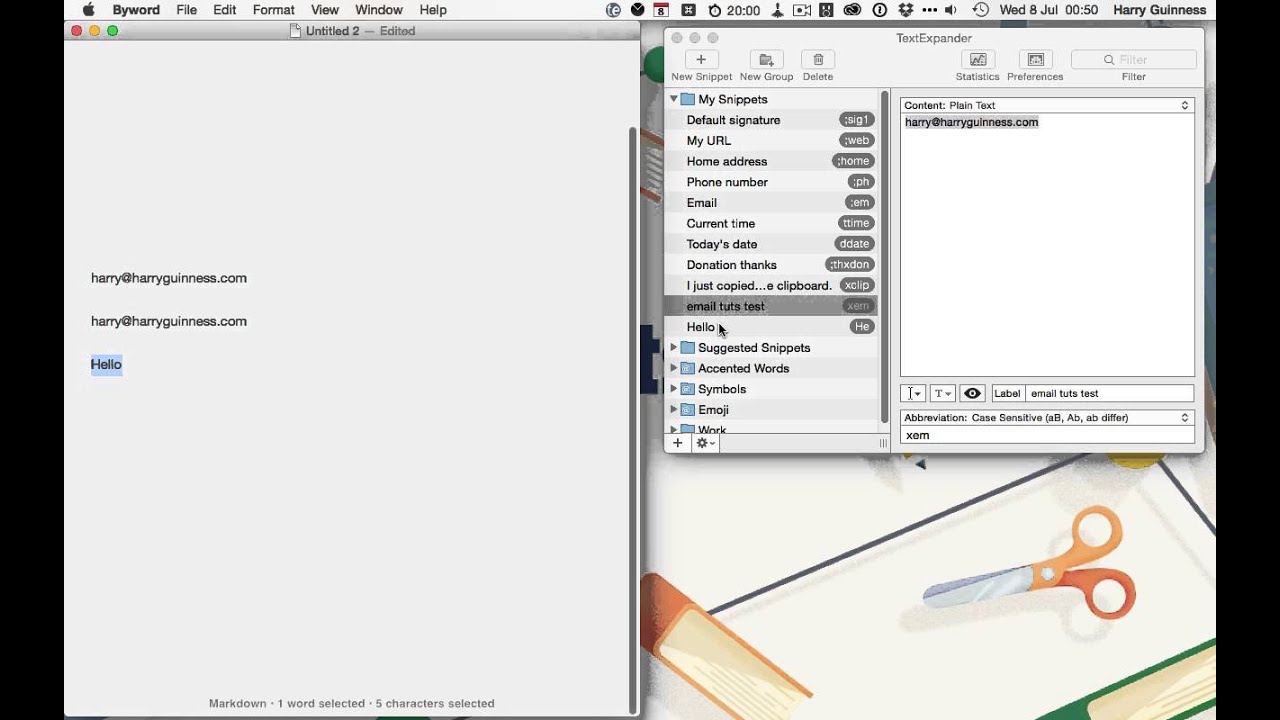Viewport: 1280px width, 720px height.
Task: Open TextExpander Preferences icon
Action: 1035,60
